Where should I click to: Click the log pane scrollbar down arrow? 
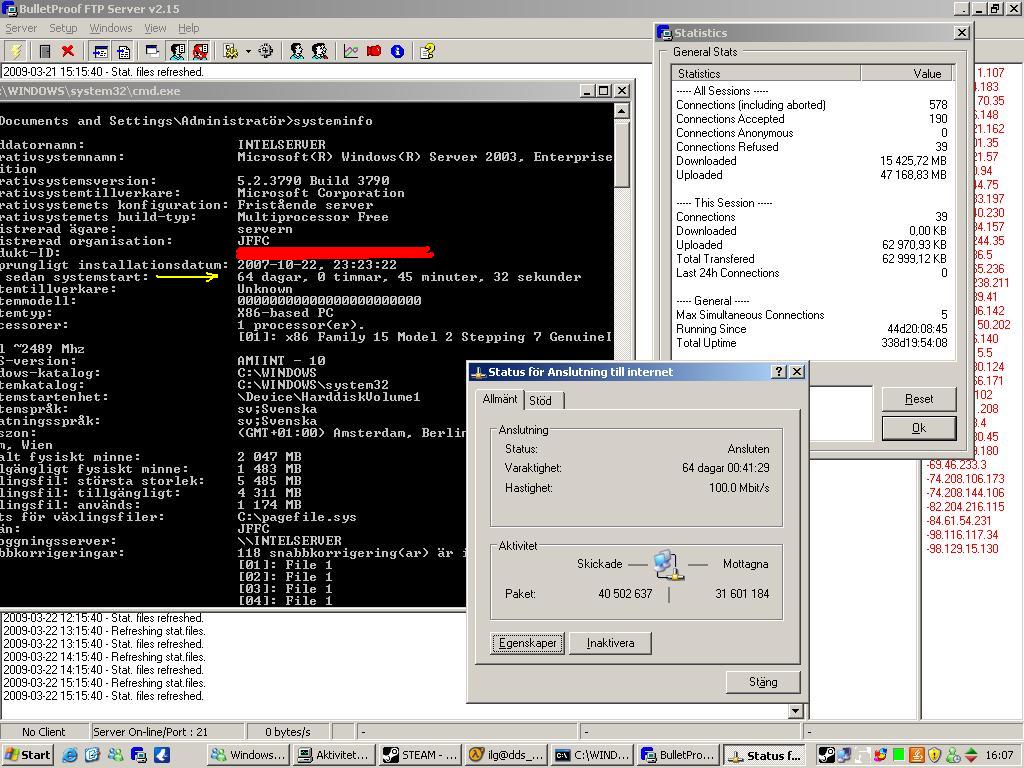795,711
